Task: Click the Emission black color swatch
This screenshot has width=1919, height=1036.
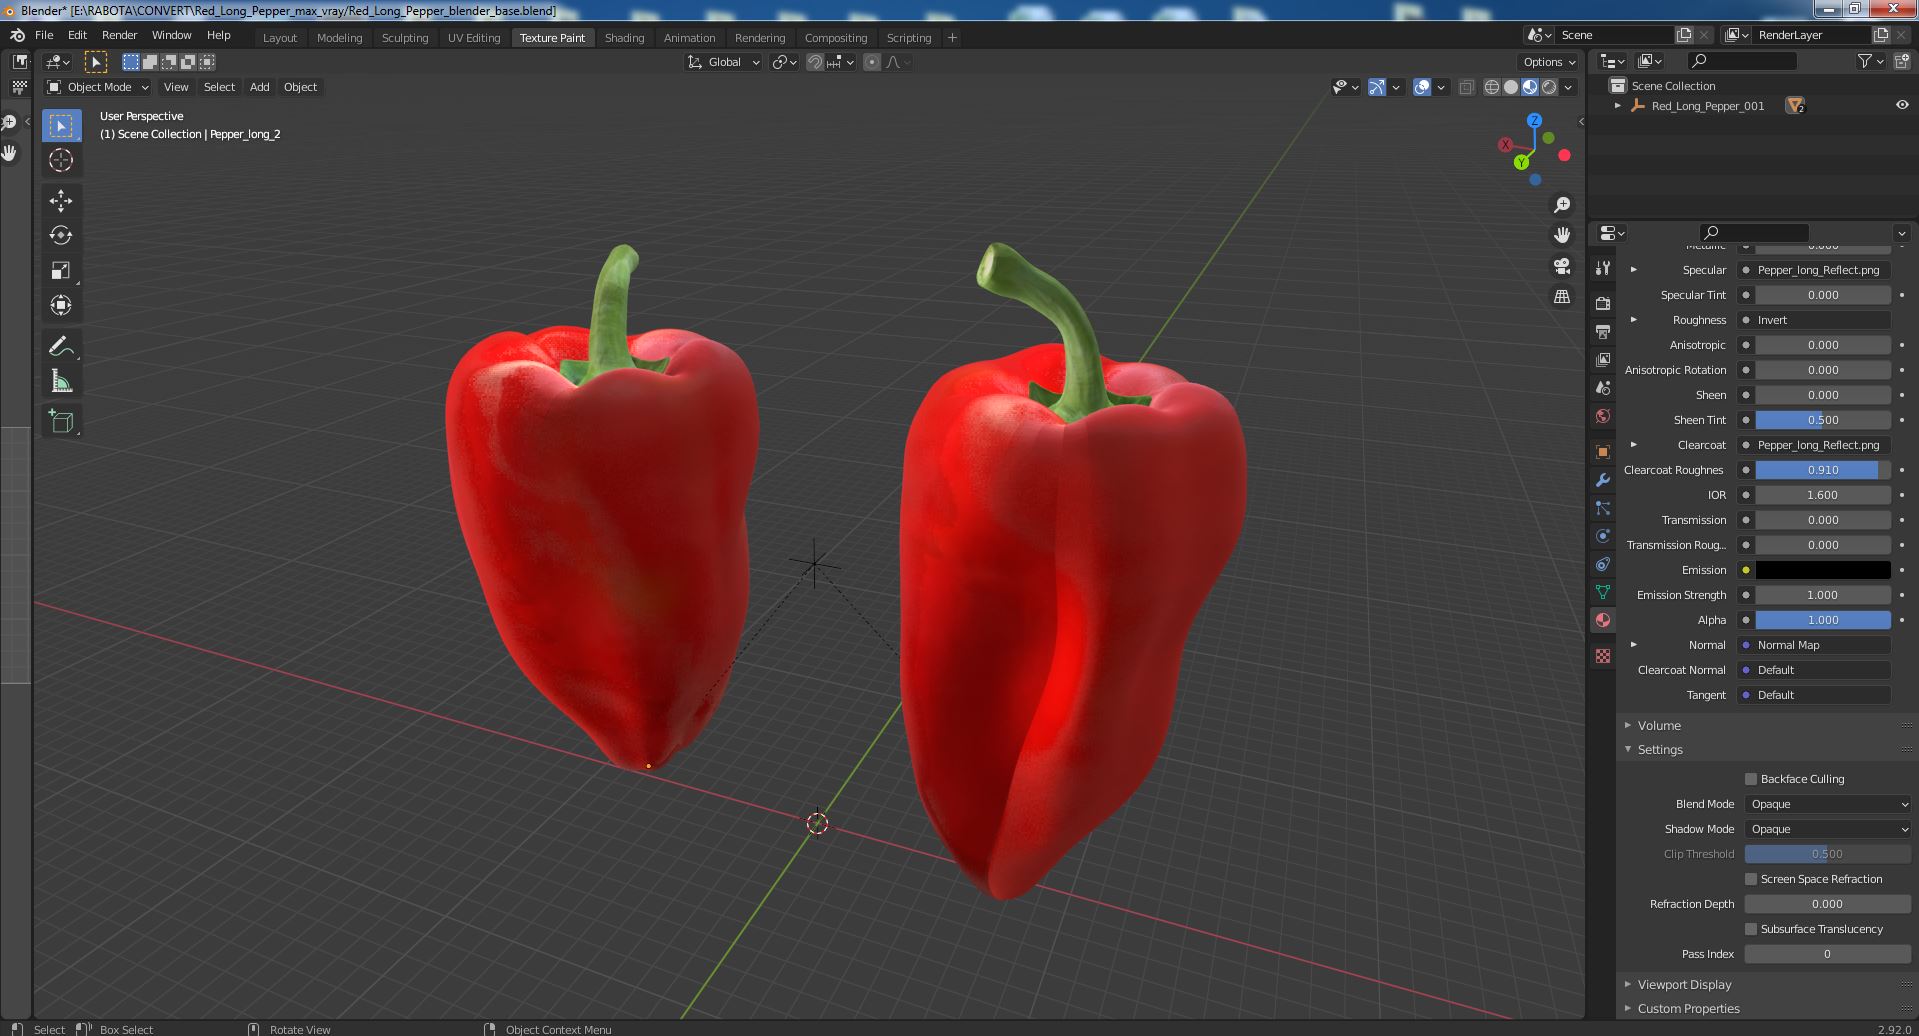Action: 1823,570
